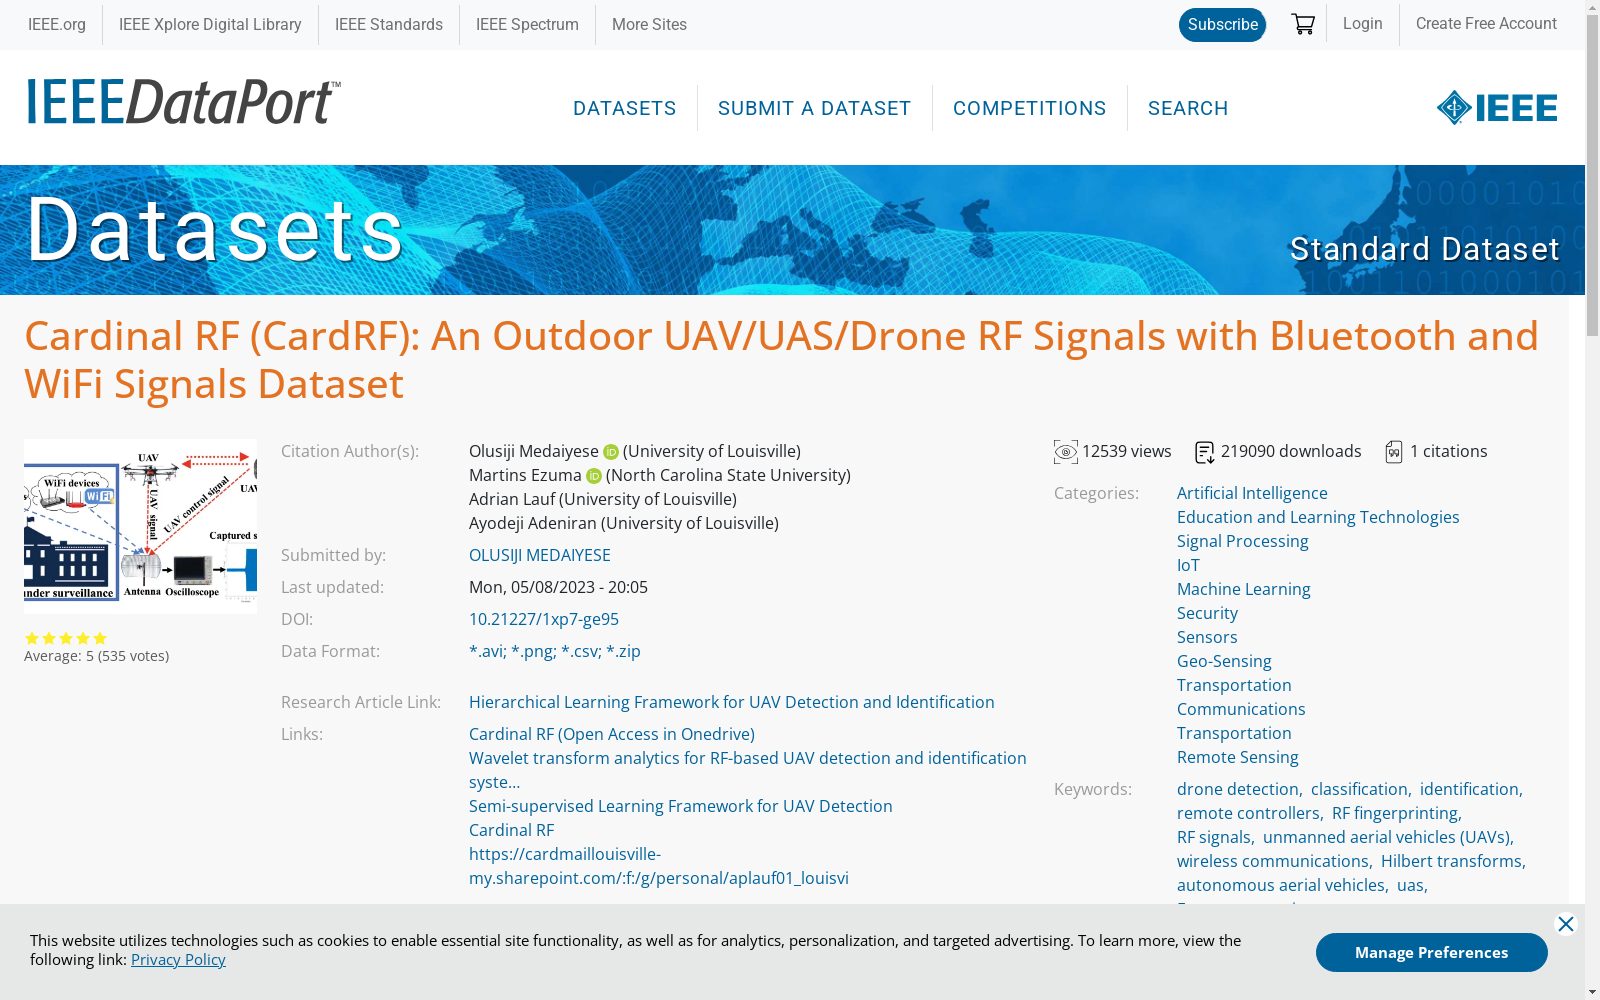1600x1000 pixels.
Task: Open the cardmaillouisville sharepoint URL
Action: coord(659,866)
